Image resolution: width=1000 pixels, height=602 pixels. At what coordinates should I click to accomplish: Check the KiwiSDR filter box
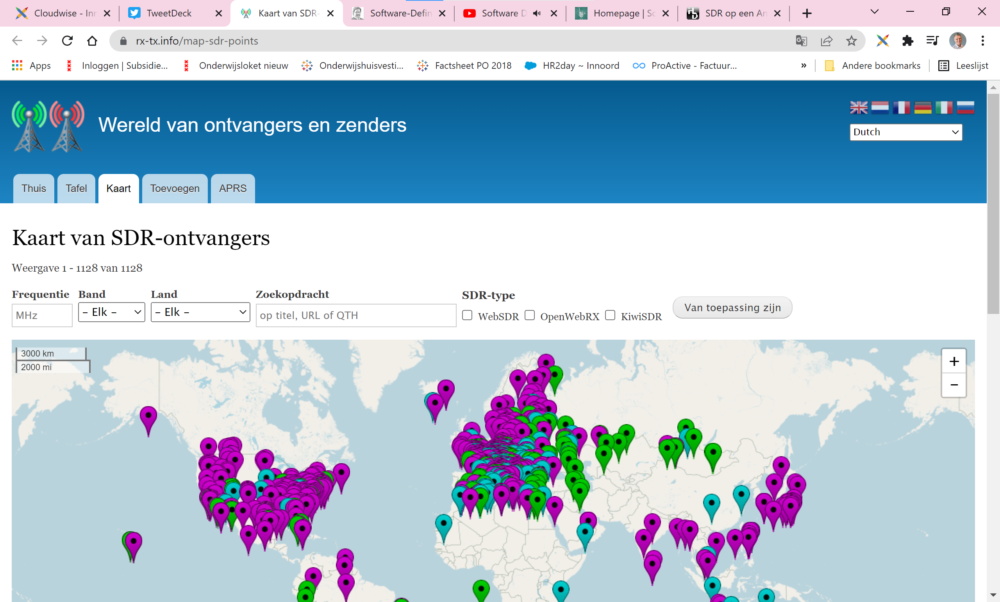pyautogui.click(x=610, y=315)
